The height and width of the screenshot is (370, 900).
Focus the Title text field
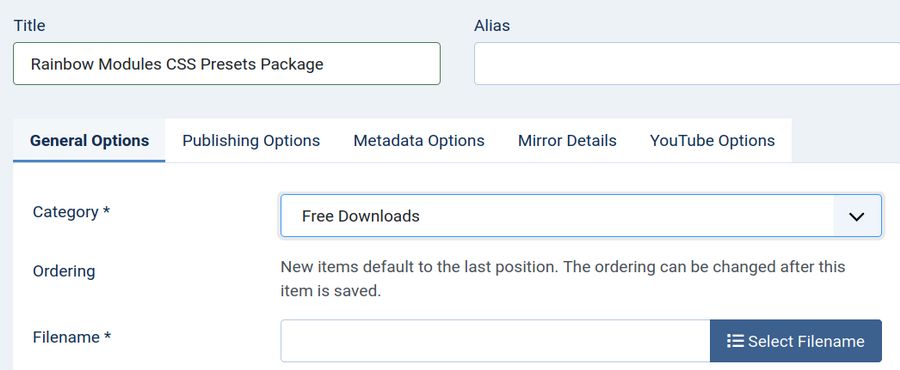(x=227, y=64)
